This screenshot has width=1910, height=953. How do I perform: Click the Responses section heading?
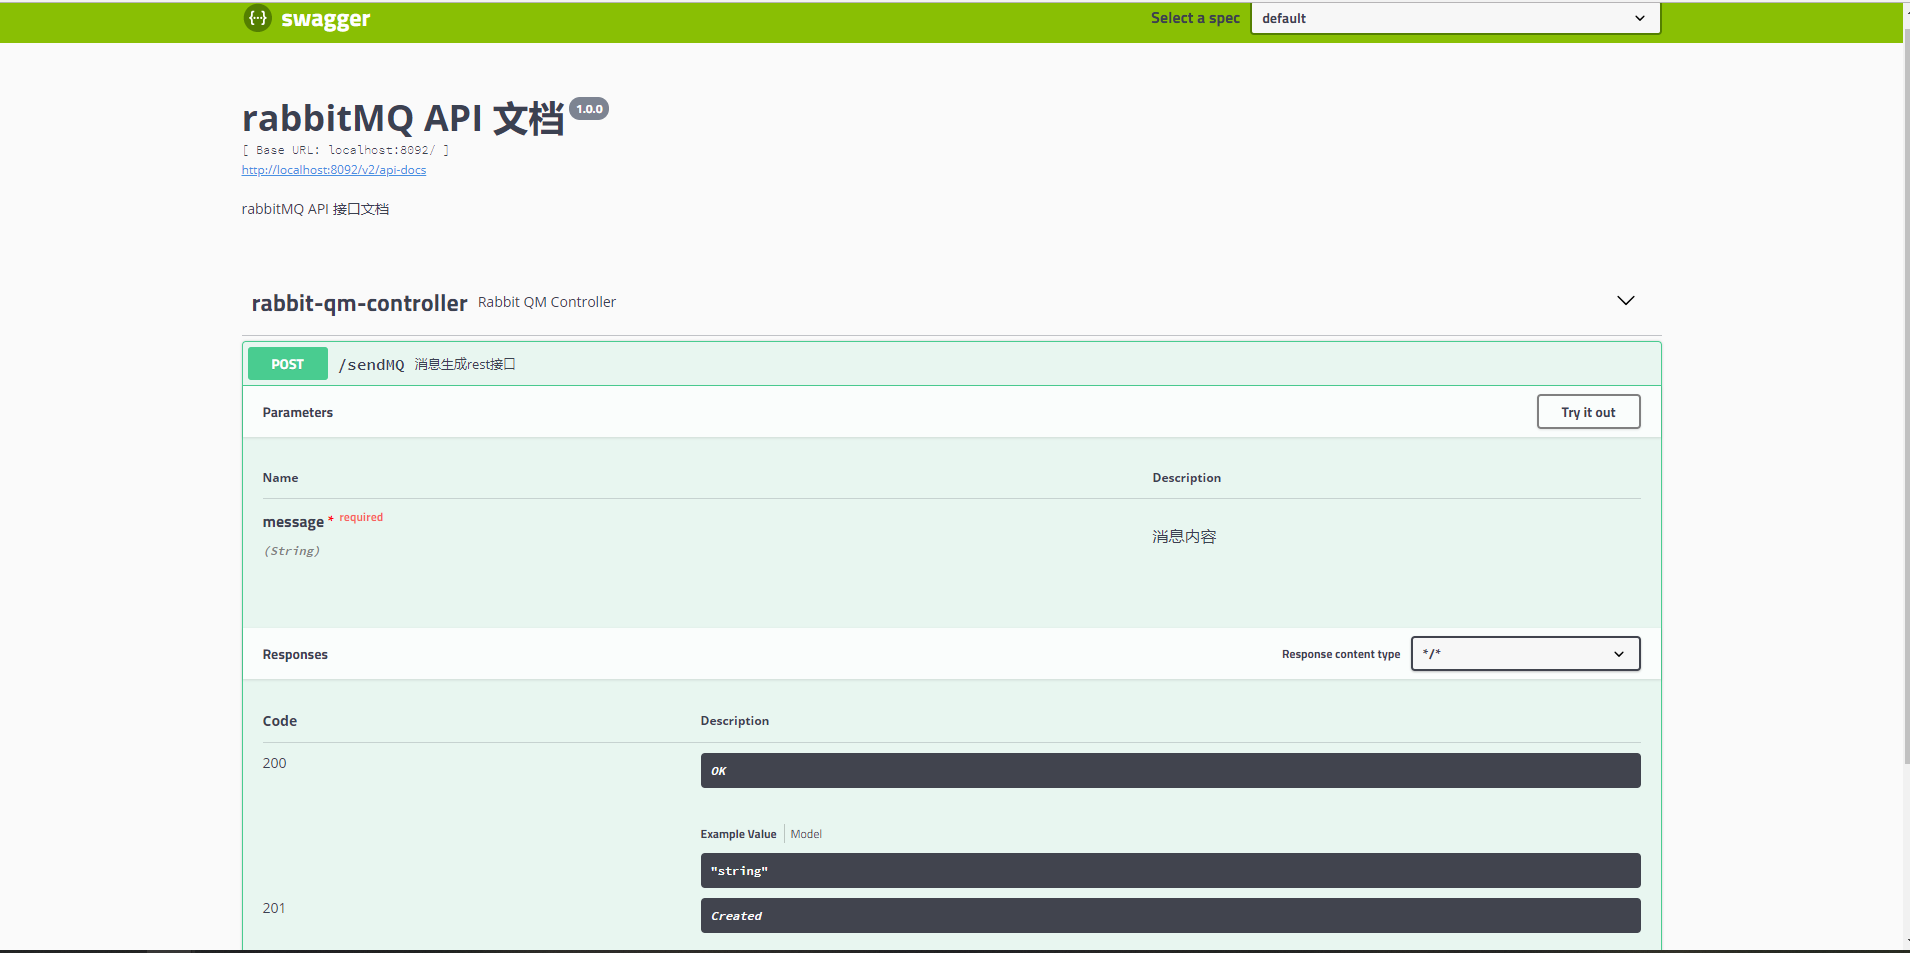(295, 654)
